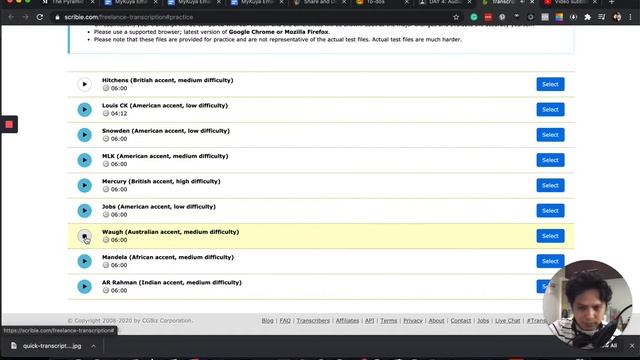This screenshot has height=360, width=640.
Task: Click the title 'Mercury (British accent, high difficulty)'
Action: (161, 181)
